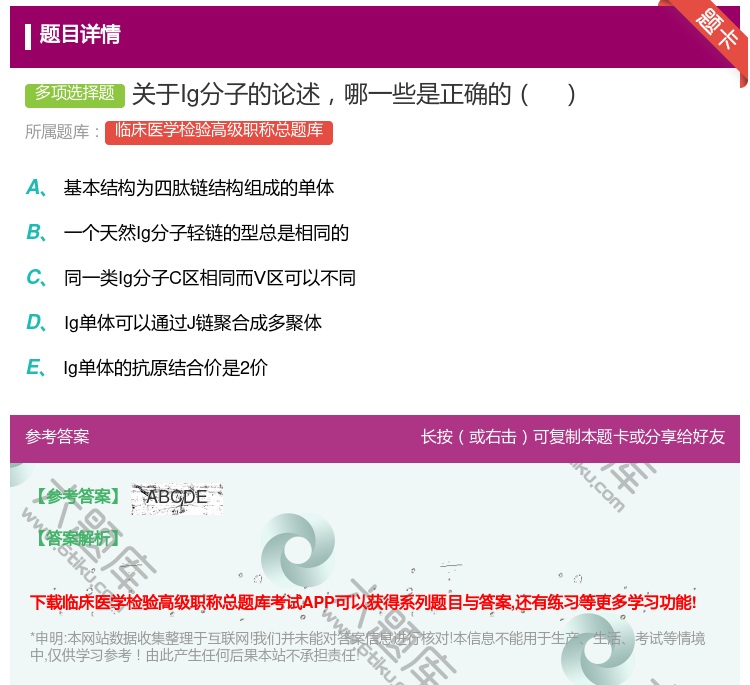Click the 题目详情 header title
The height and width of the screenshot is (685, 750).
[x=80, y=34]
